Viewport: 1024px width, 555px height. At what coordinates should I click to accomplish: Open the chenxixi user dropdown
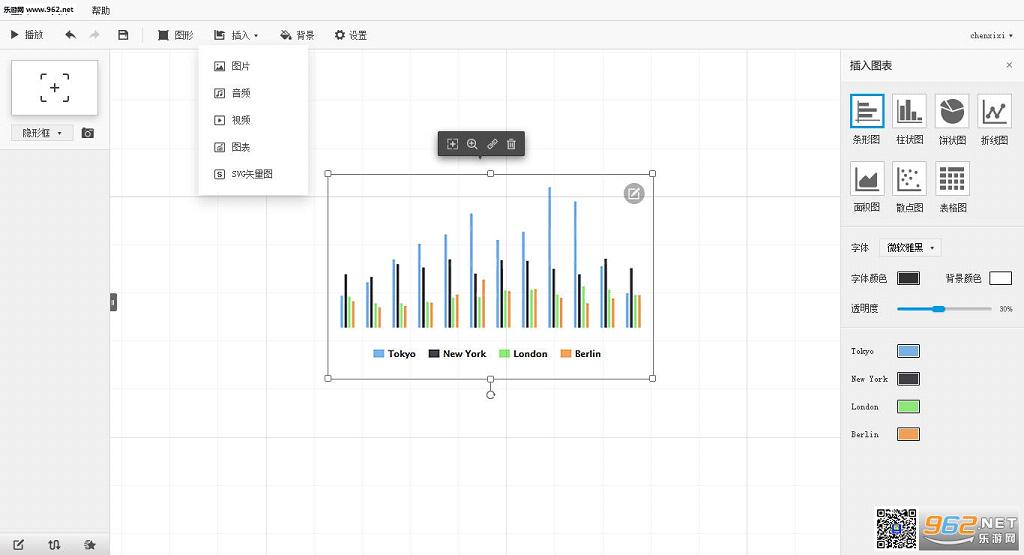pyautogui.click(x=991, y=35)
